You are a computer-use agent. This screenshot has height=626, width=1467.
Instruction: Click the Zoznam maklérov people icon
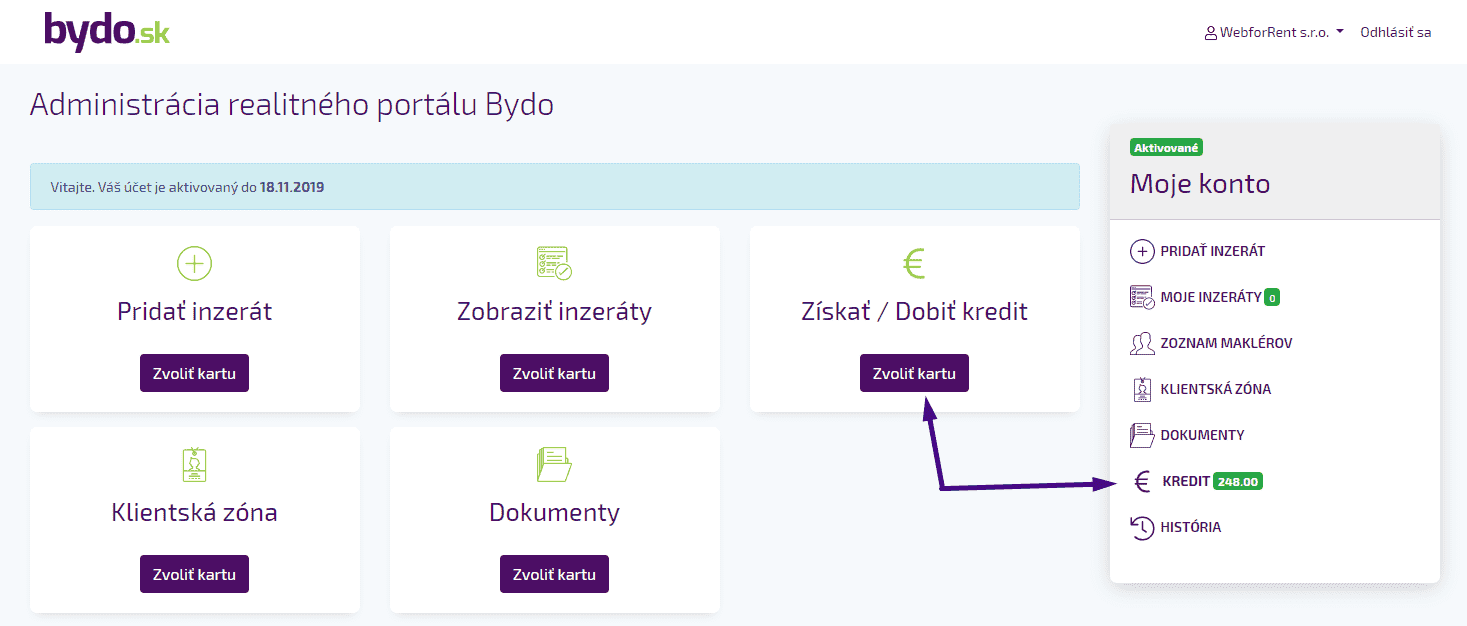click(1141, 343)
